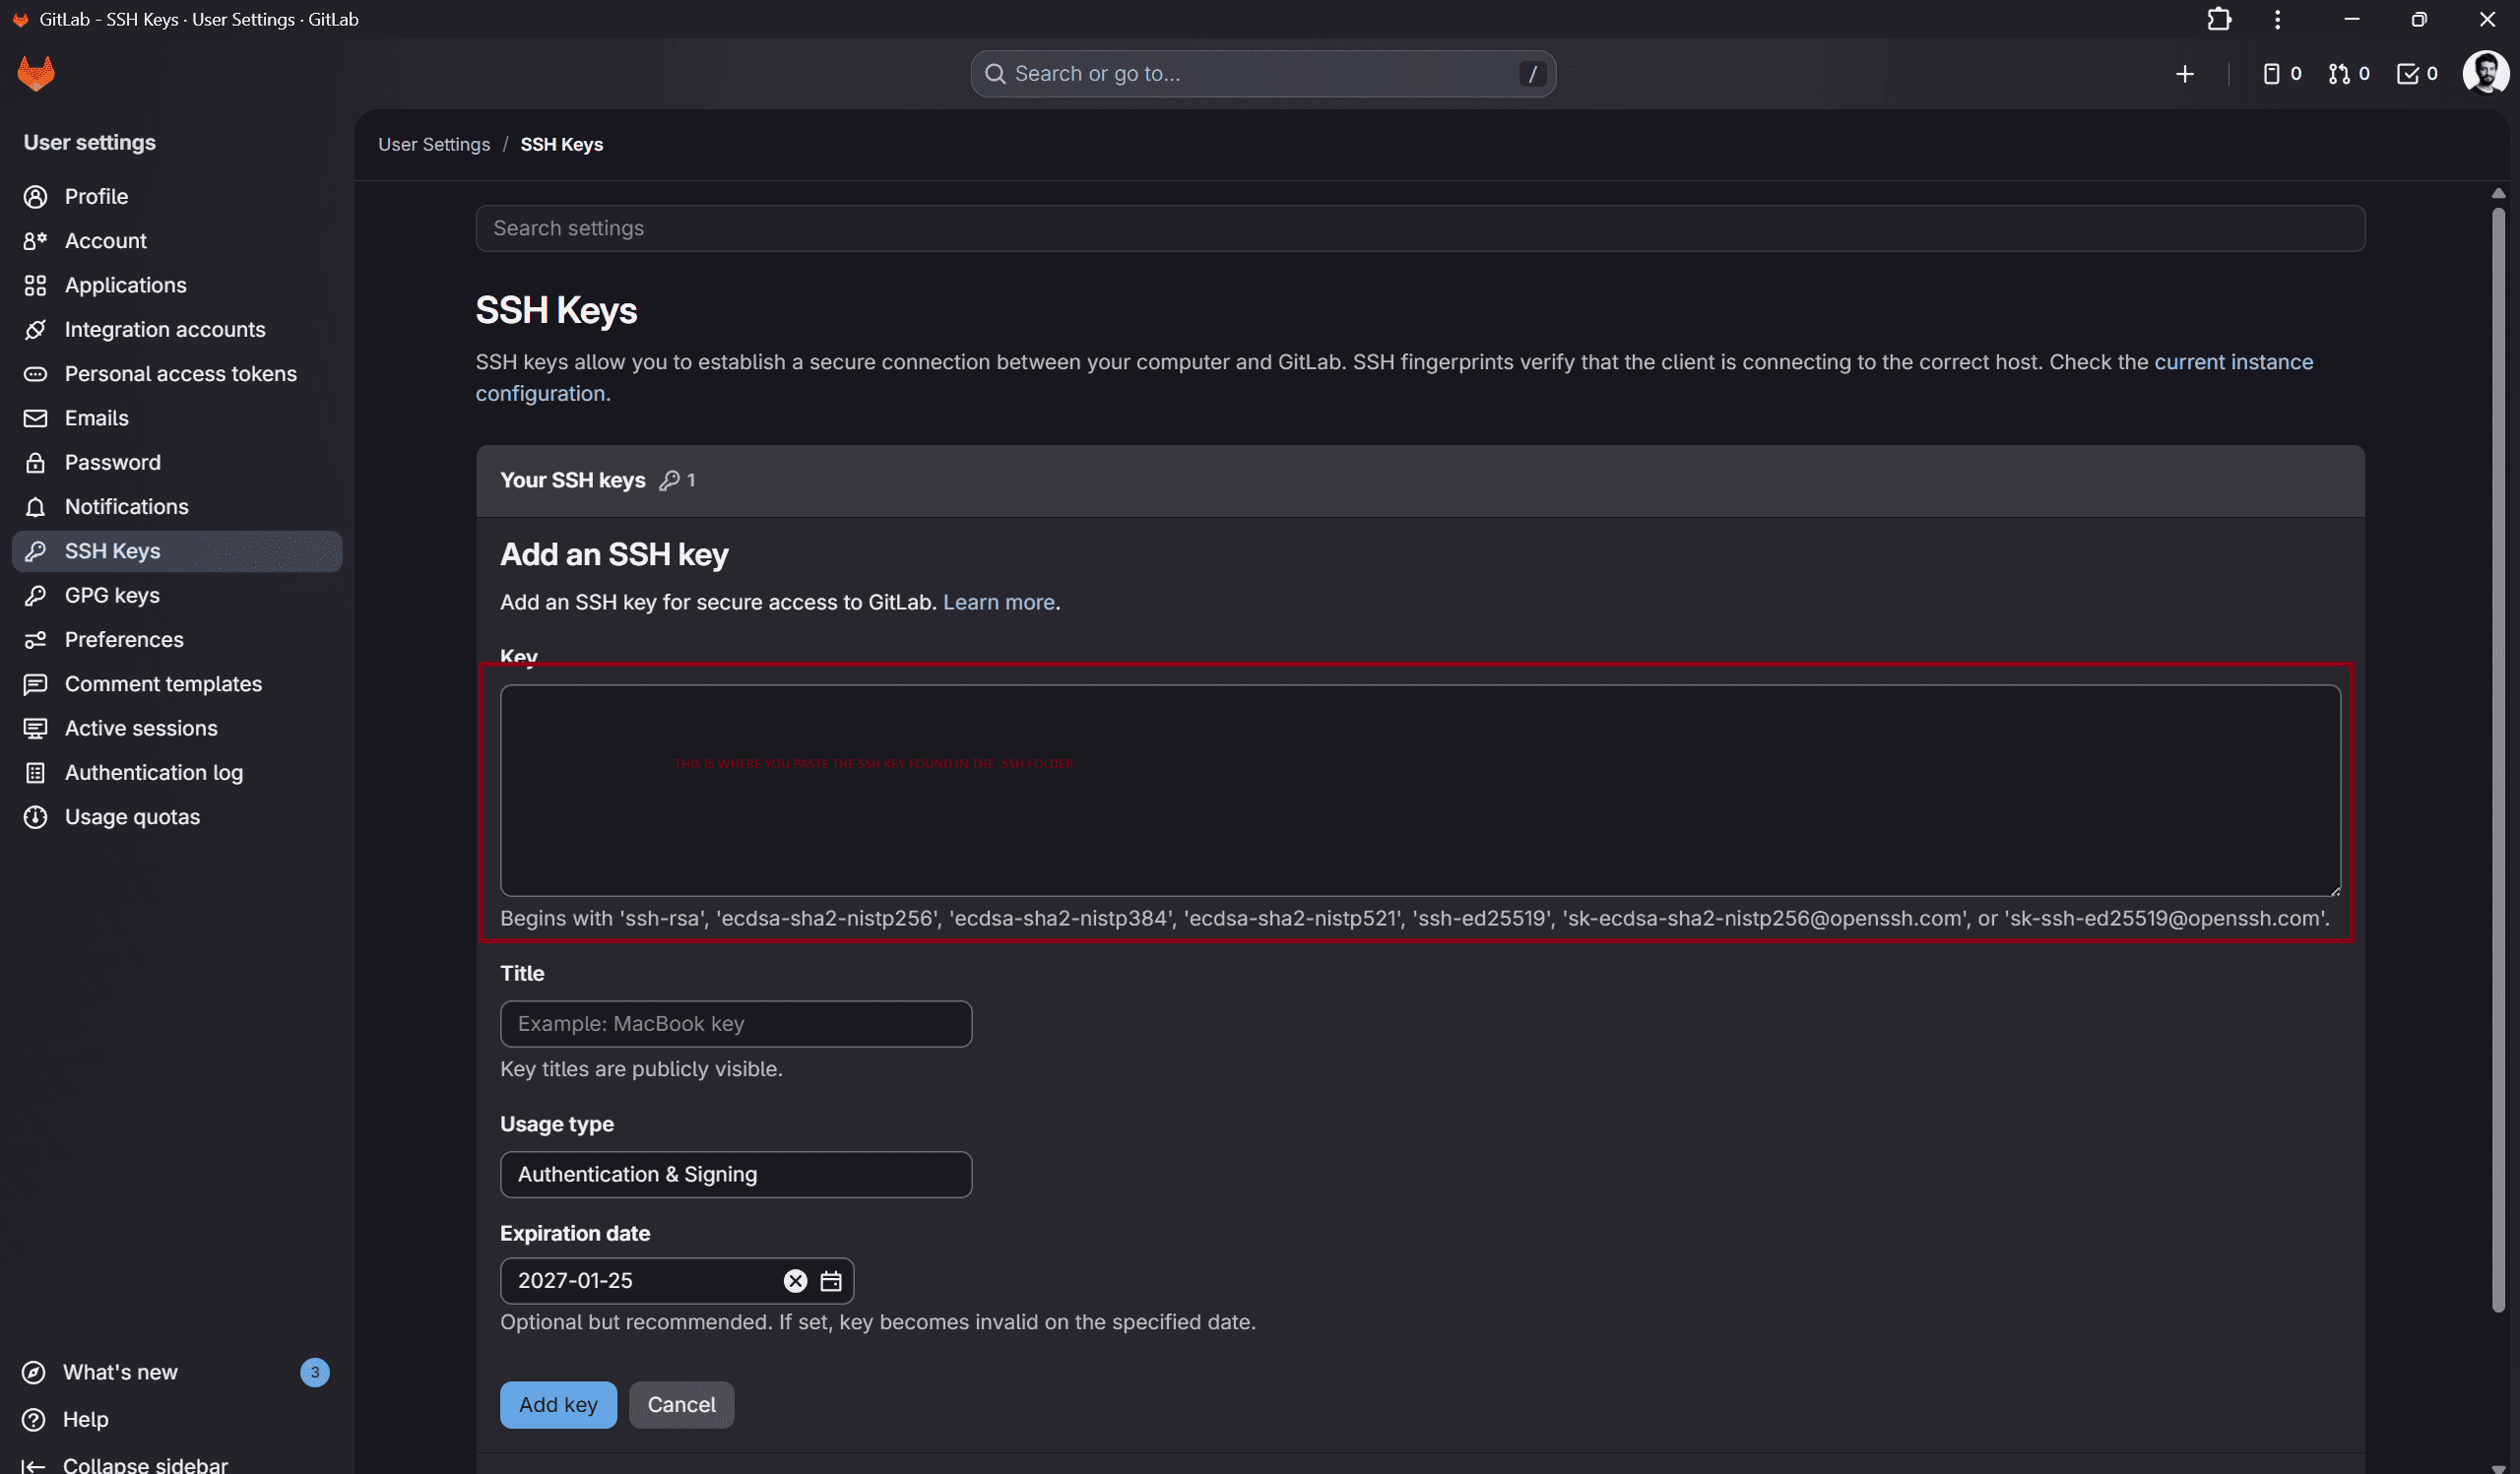Open What's new panel
Viewport: 2520px width, 1474px height.
click(120, 1372)
